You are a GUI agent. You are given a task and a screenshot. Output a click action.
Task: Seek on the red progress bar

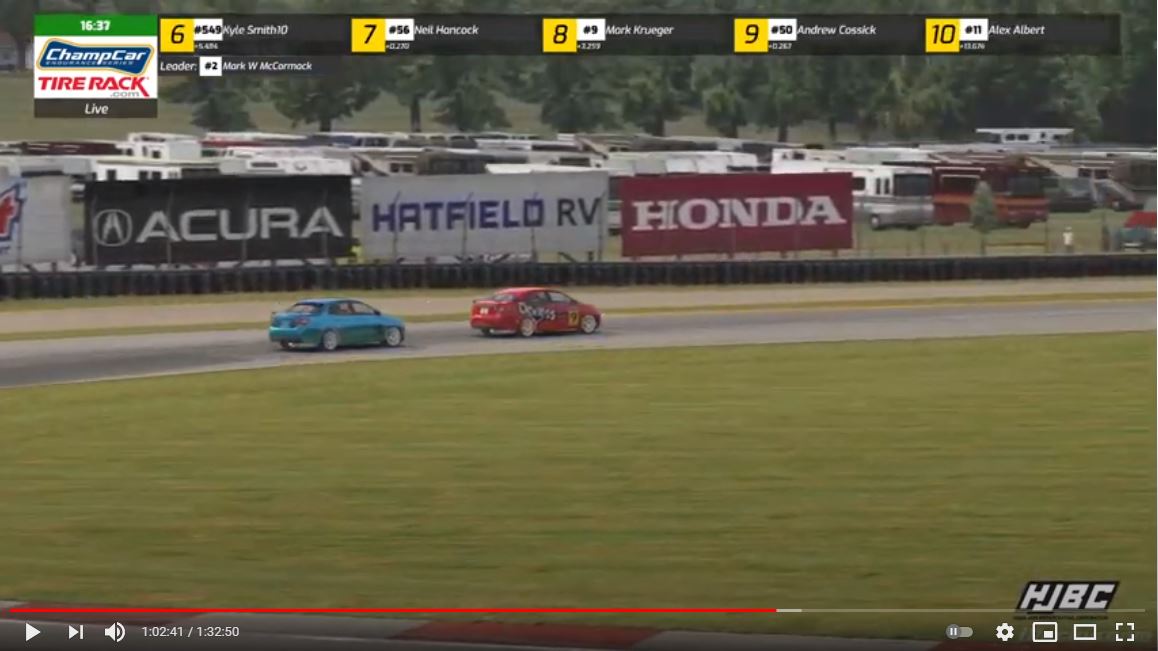click(x=391, y=610)
